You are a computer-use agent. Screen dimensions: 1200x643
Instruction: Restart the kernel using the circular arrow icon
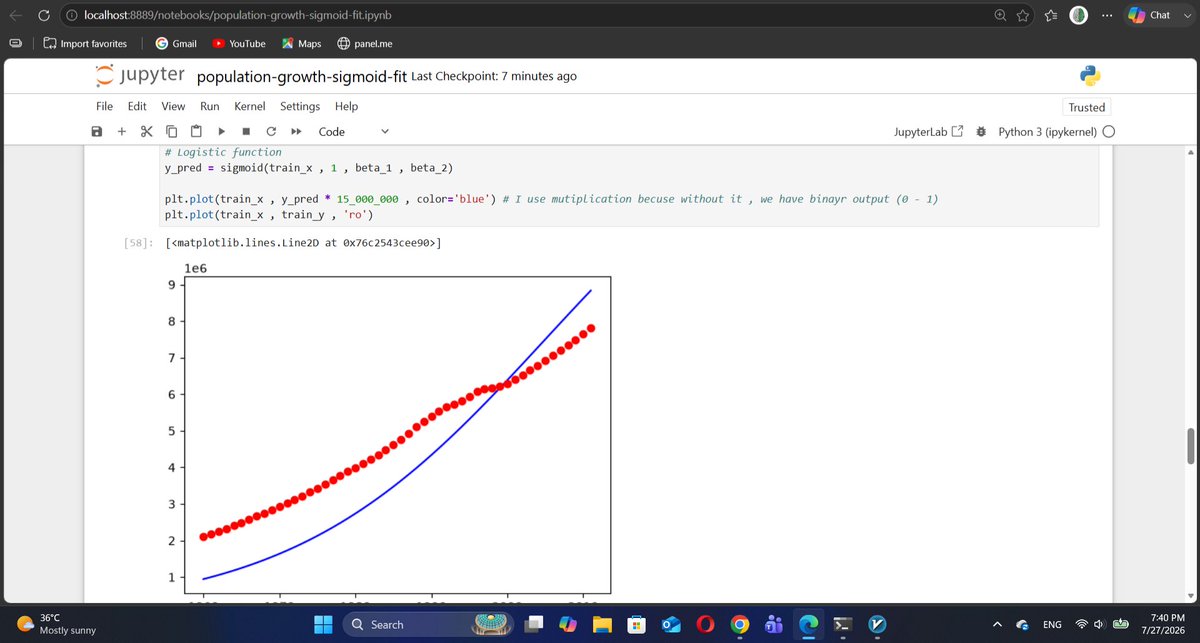click(271, 131)
